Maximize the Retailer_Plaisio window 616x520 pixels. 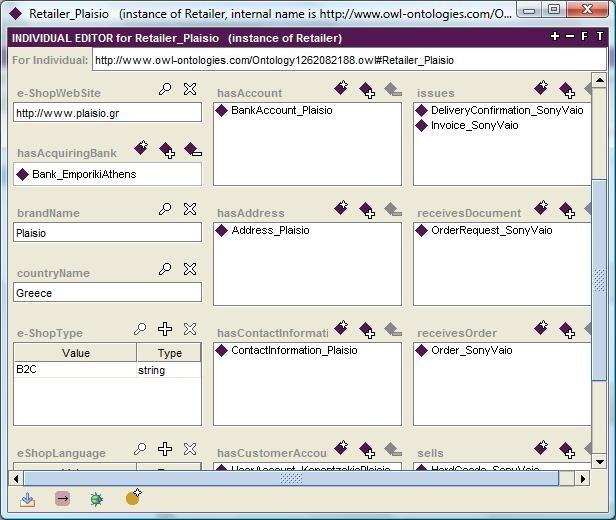point(554,9)
